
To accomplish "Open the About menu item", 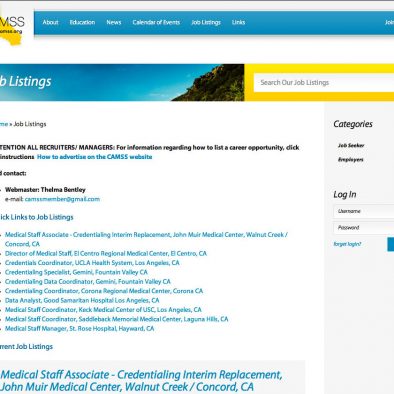I will (x=50, y=22).
